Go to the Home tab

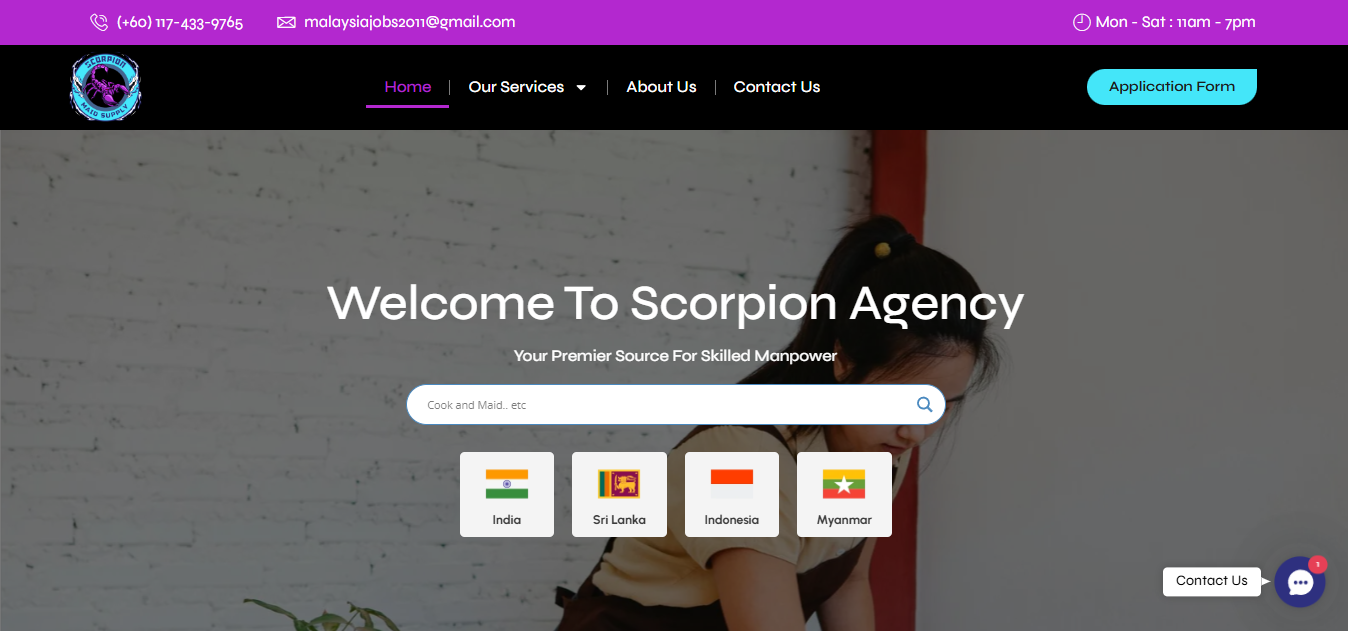pos(408,87)
